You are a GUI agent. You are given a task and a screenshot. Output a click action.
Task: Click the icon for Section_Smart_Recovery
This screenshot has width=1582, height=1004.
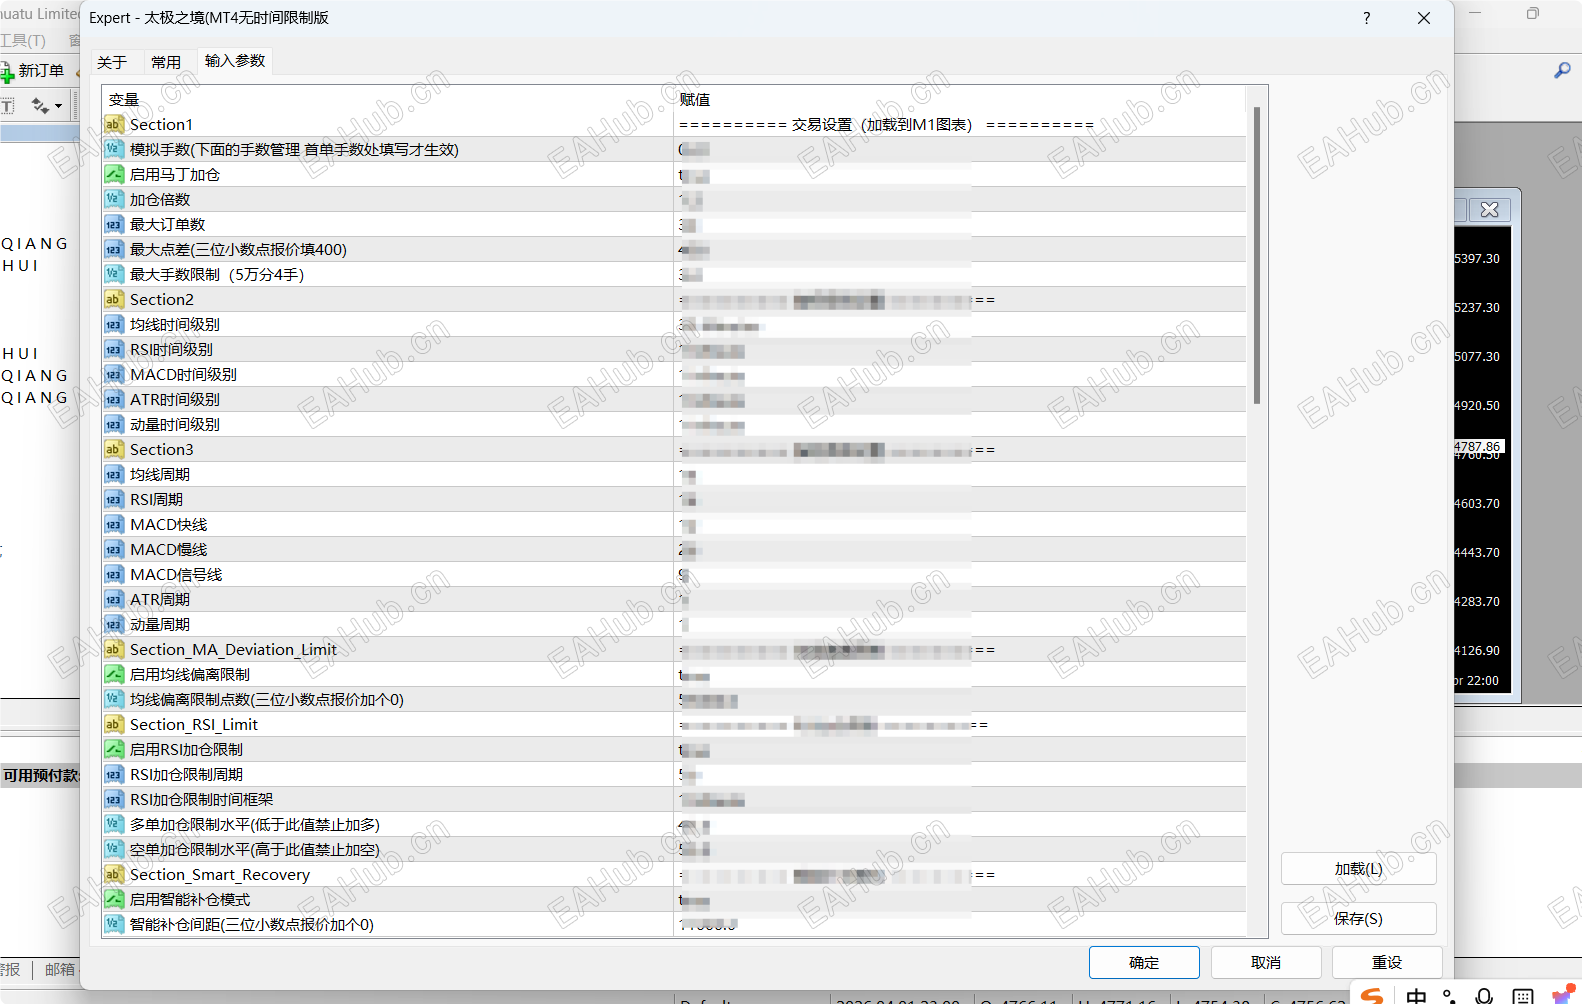pyautogui.click(x=113, y=874)
